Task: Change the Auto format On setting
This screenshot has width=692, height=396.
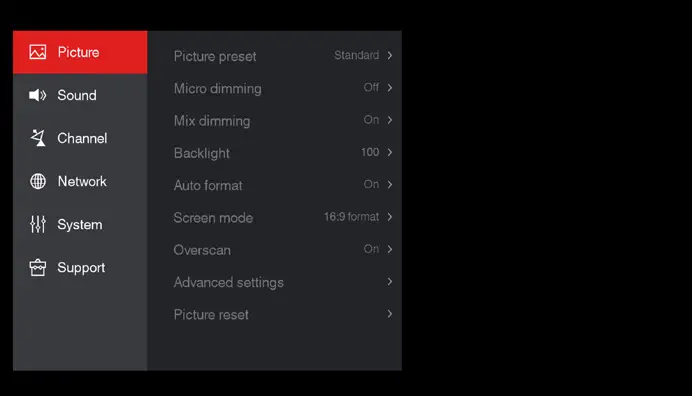Action: pos(371,184)
